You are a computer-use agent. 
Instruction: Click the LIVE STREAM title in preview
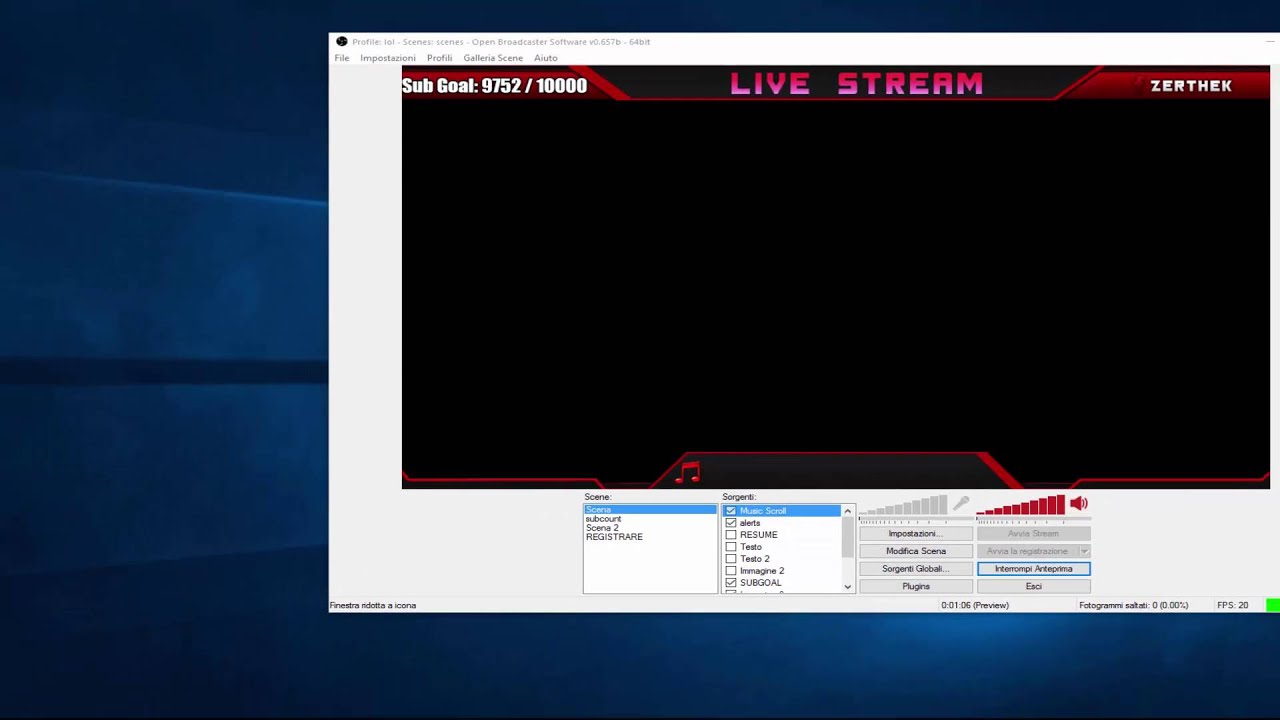click(857, 84)
